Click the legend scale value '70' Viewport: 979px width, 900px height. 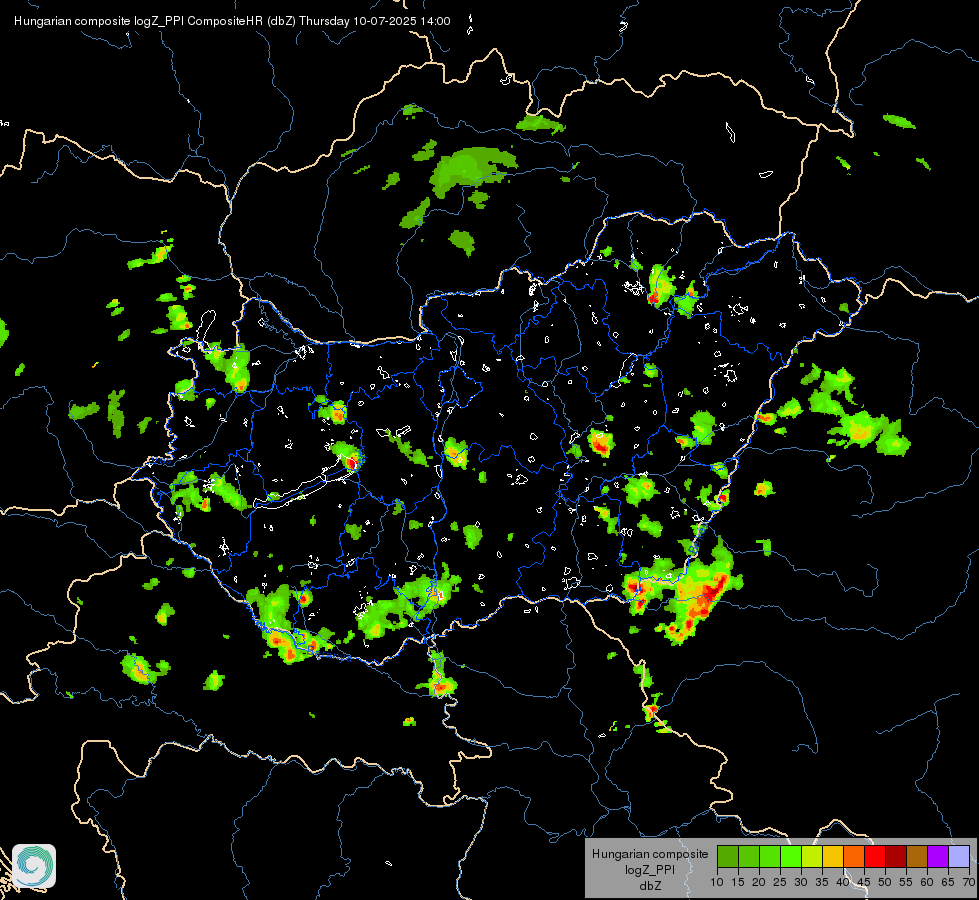click(970, 883)
